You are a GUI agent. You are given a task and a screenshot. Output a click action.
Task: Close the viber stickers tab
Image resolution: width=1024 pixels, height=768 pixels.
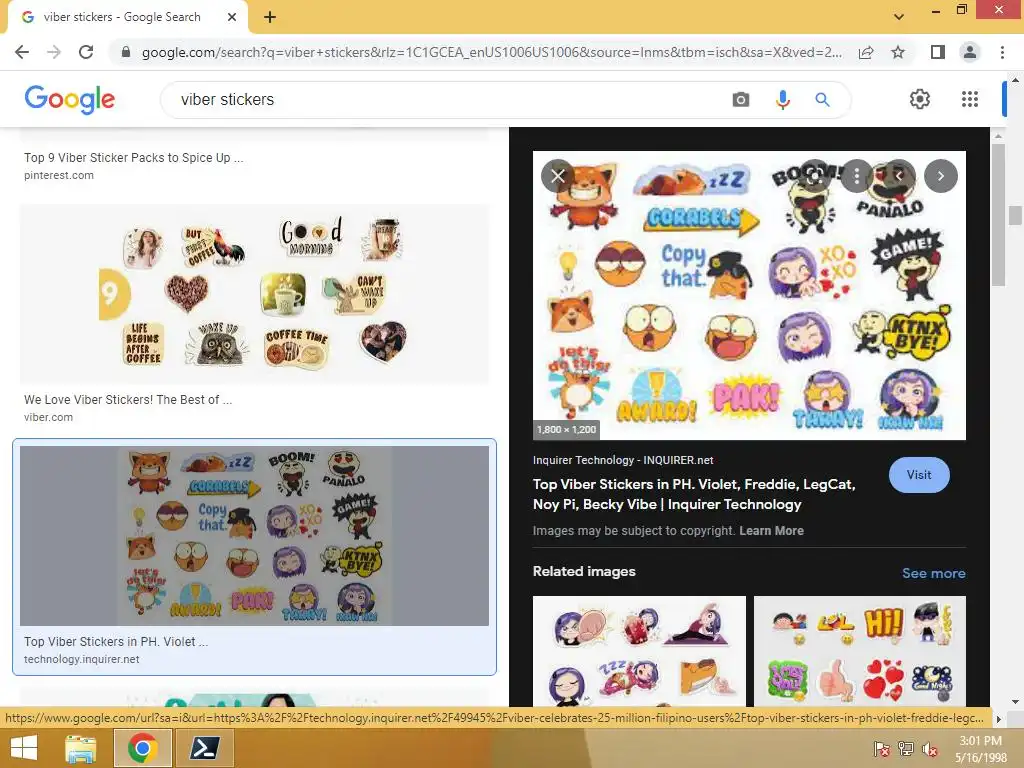click(x=232, y=18)
